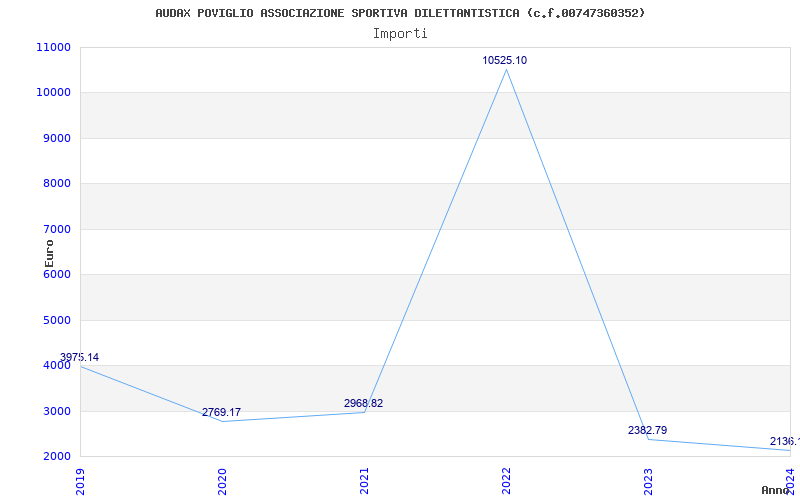Click the 'Euro' y-axis label

49,253
